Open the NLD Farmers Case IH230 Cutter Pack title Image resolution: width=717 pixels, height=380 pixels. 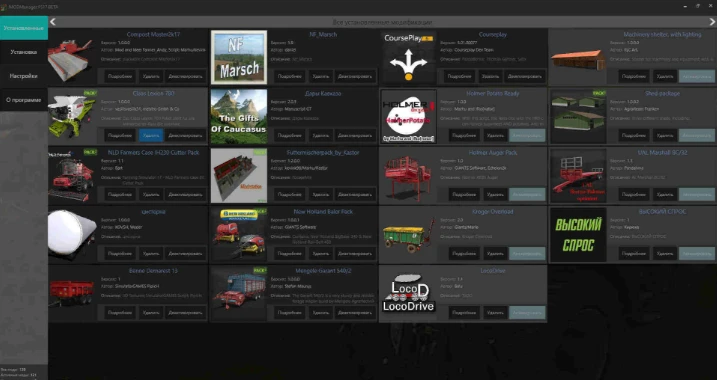coord(153,152)
